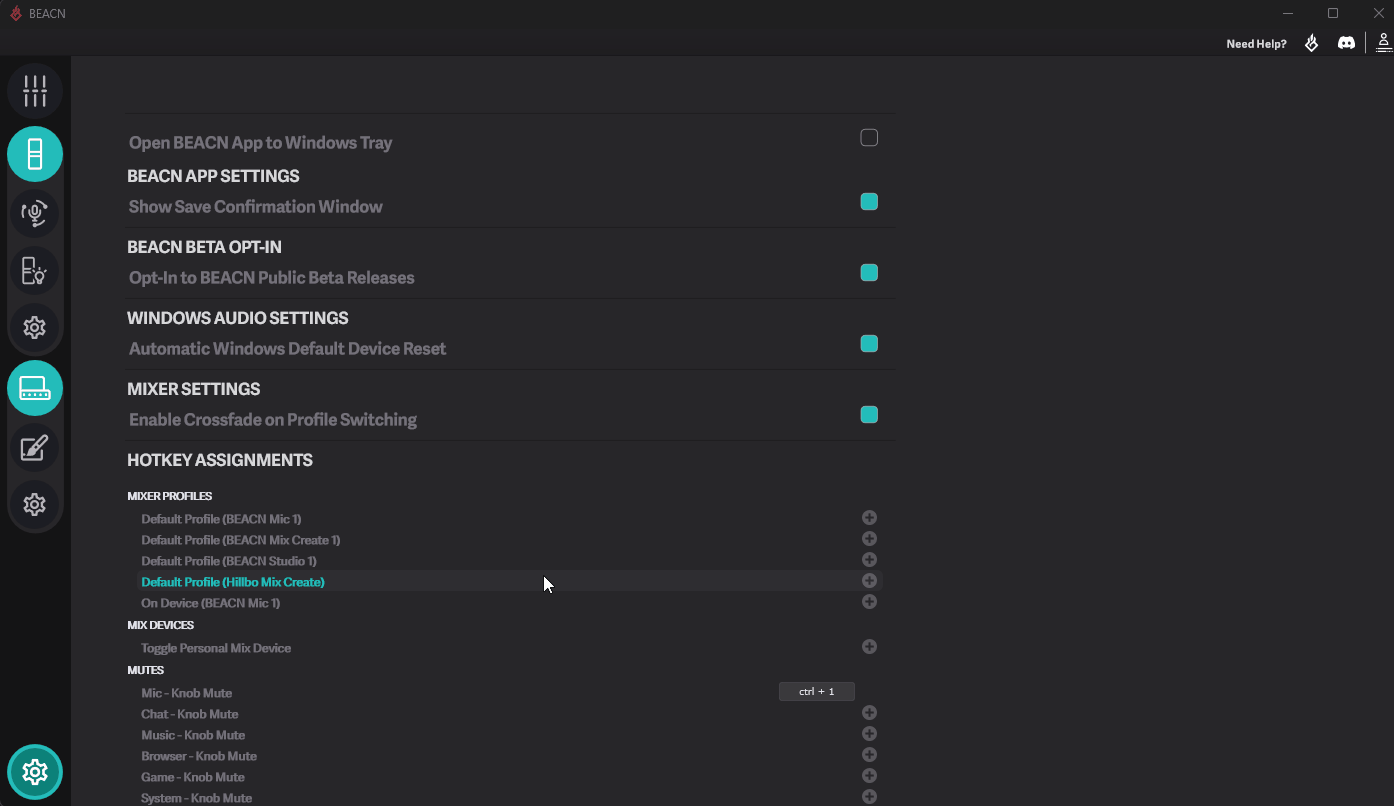Select Mic - Knob Mute row
Viewport: 1394px width, 806px height.
click(510, 693)
